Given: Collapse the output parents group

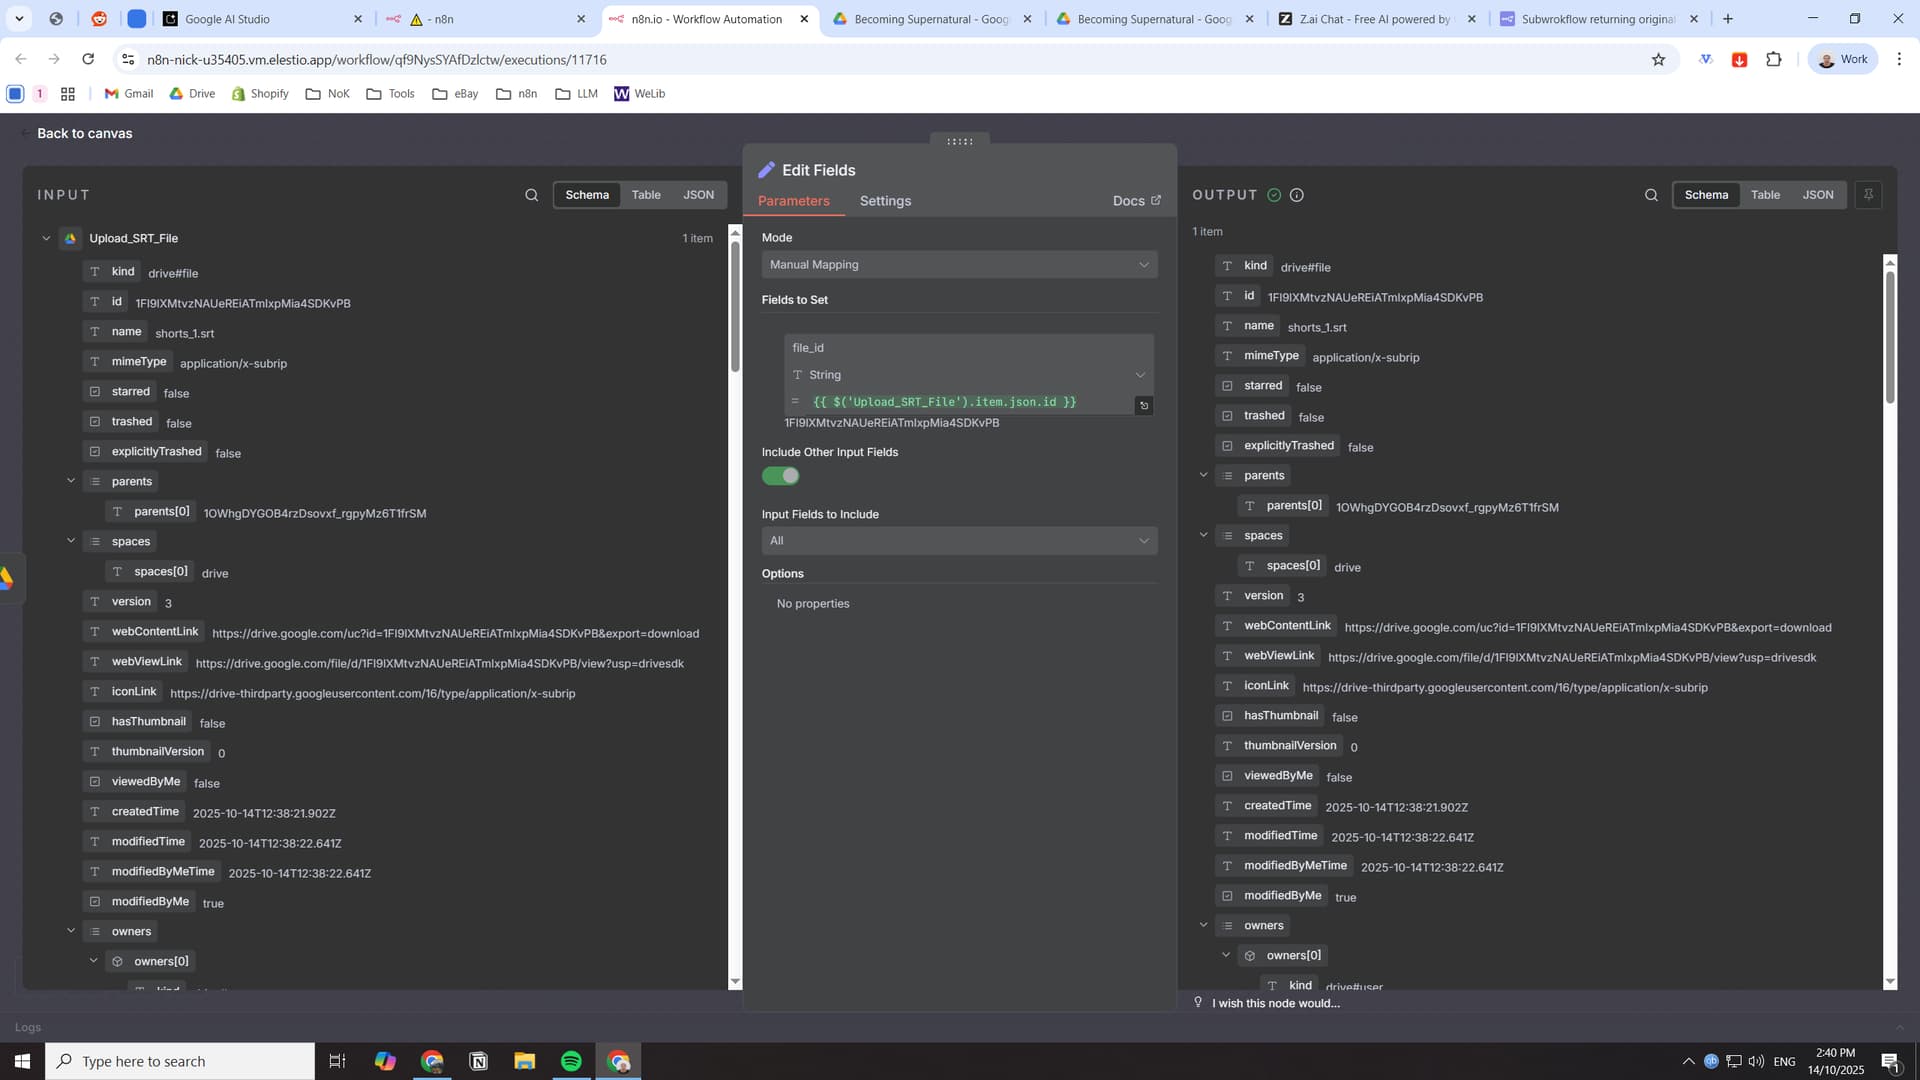Looking at the screenshot, I should 1203,475.
